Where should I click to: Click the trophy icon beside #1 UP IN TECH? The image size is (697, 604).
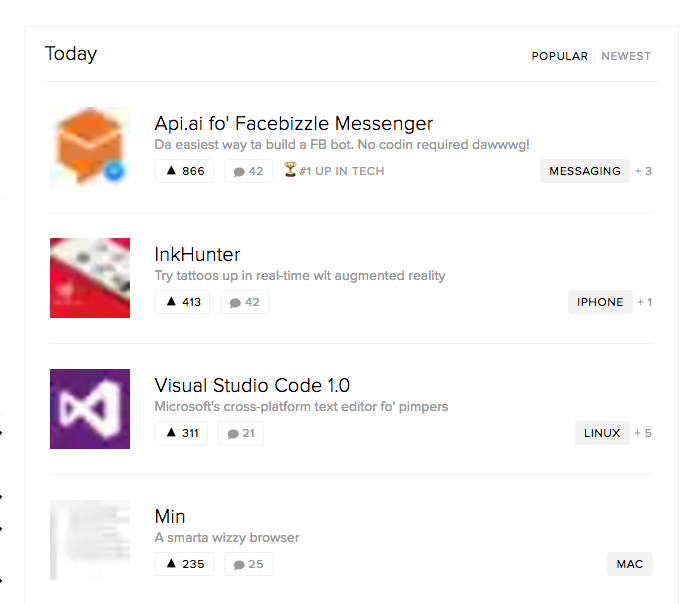tap(290, 169)
